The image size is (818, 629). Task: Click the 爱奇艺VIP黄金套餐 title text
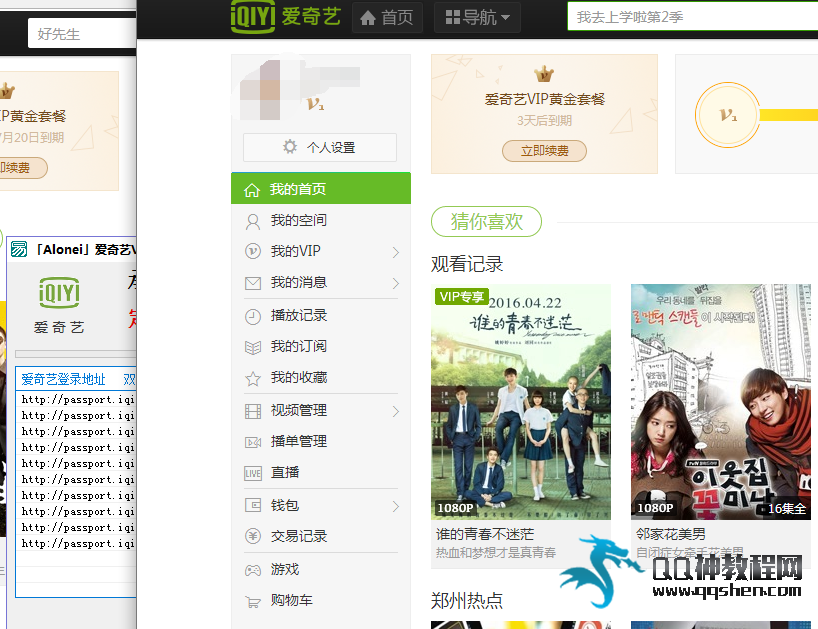click(544, 99)
